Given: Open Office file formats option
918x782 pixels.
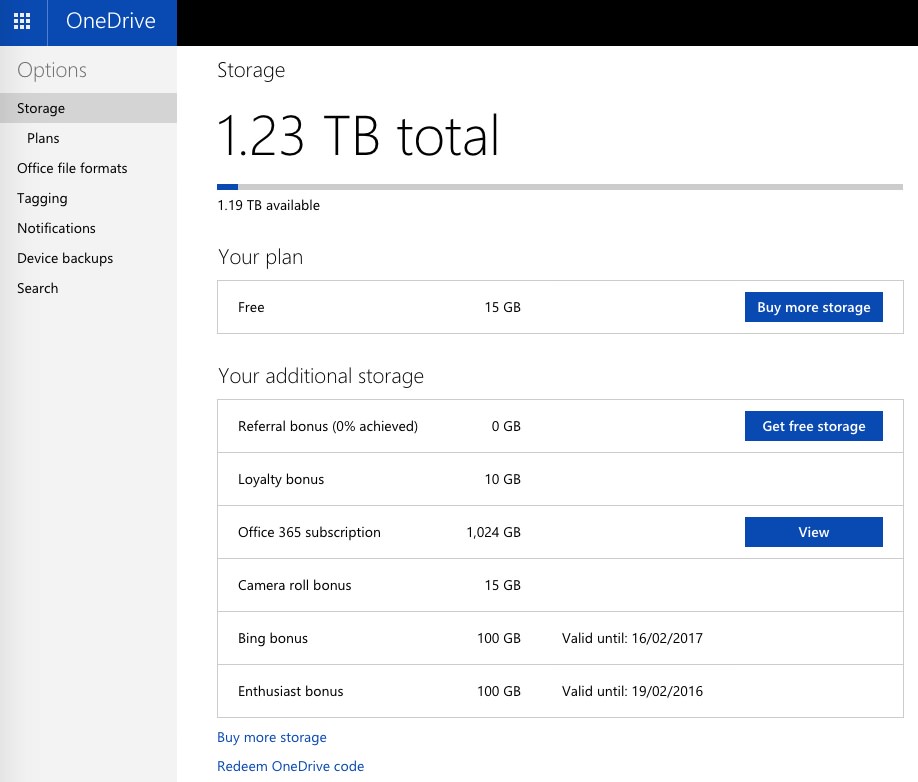Looking at the screenshot, I should pyautogui.click(x=72, y=168).
